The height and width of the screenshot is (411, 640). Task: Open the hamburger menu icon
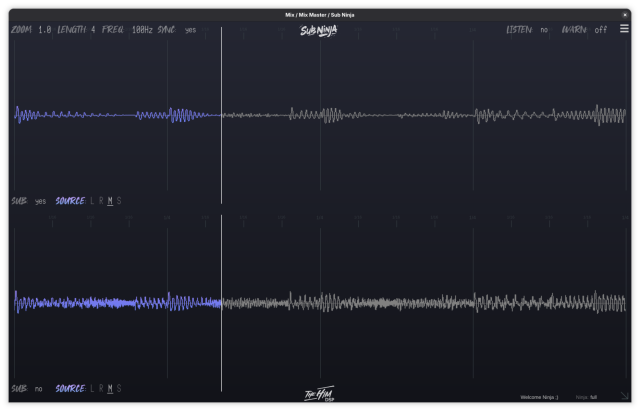click(x=624, y=29)
